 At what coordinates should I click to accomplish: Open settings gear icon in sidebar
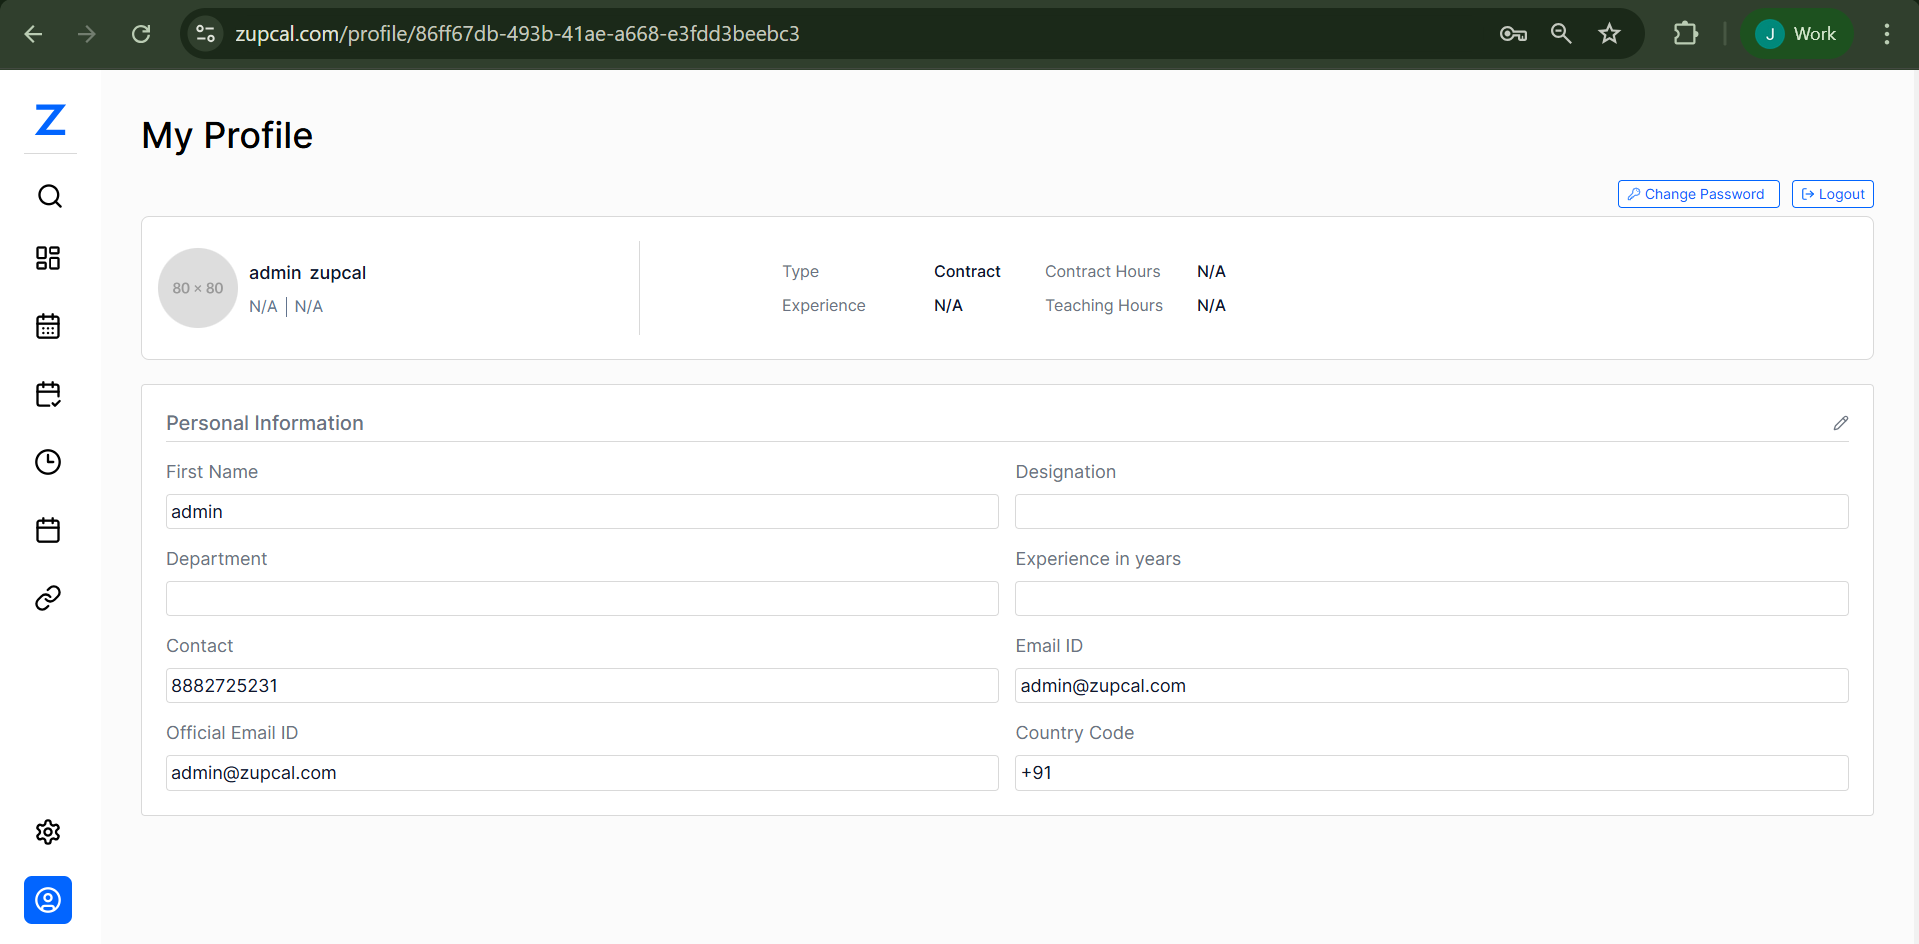[48, 832]
